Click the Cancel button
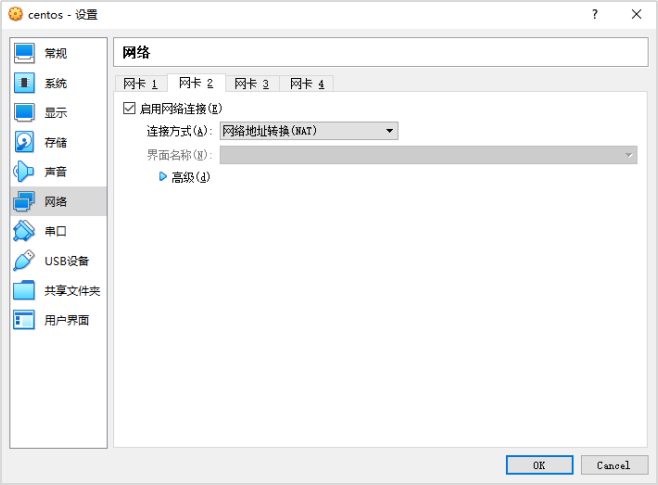 [x=614, y=465]
